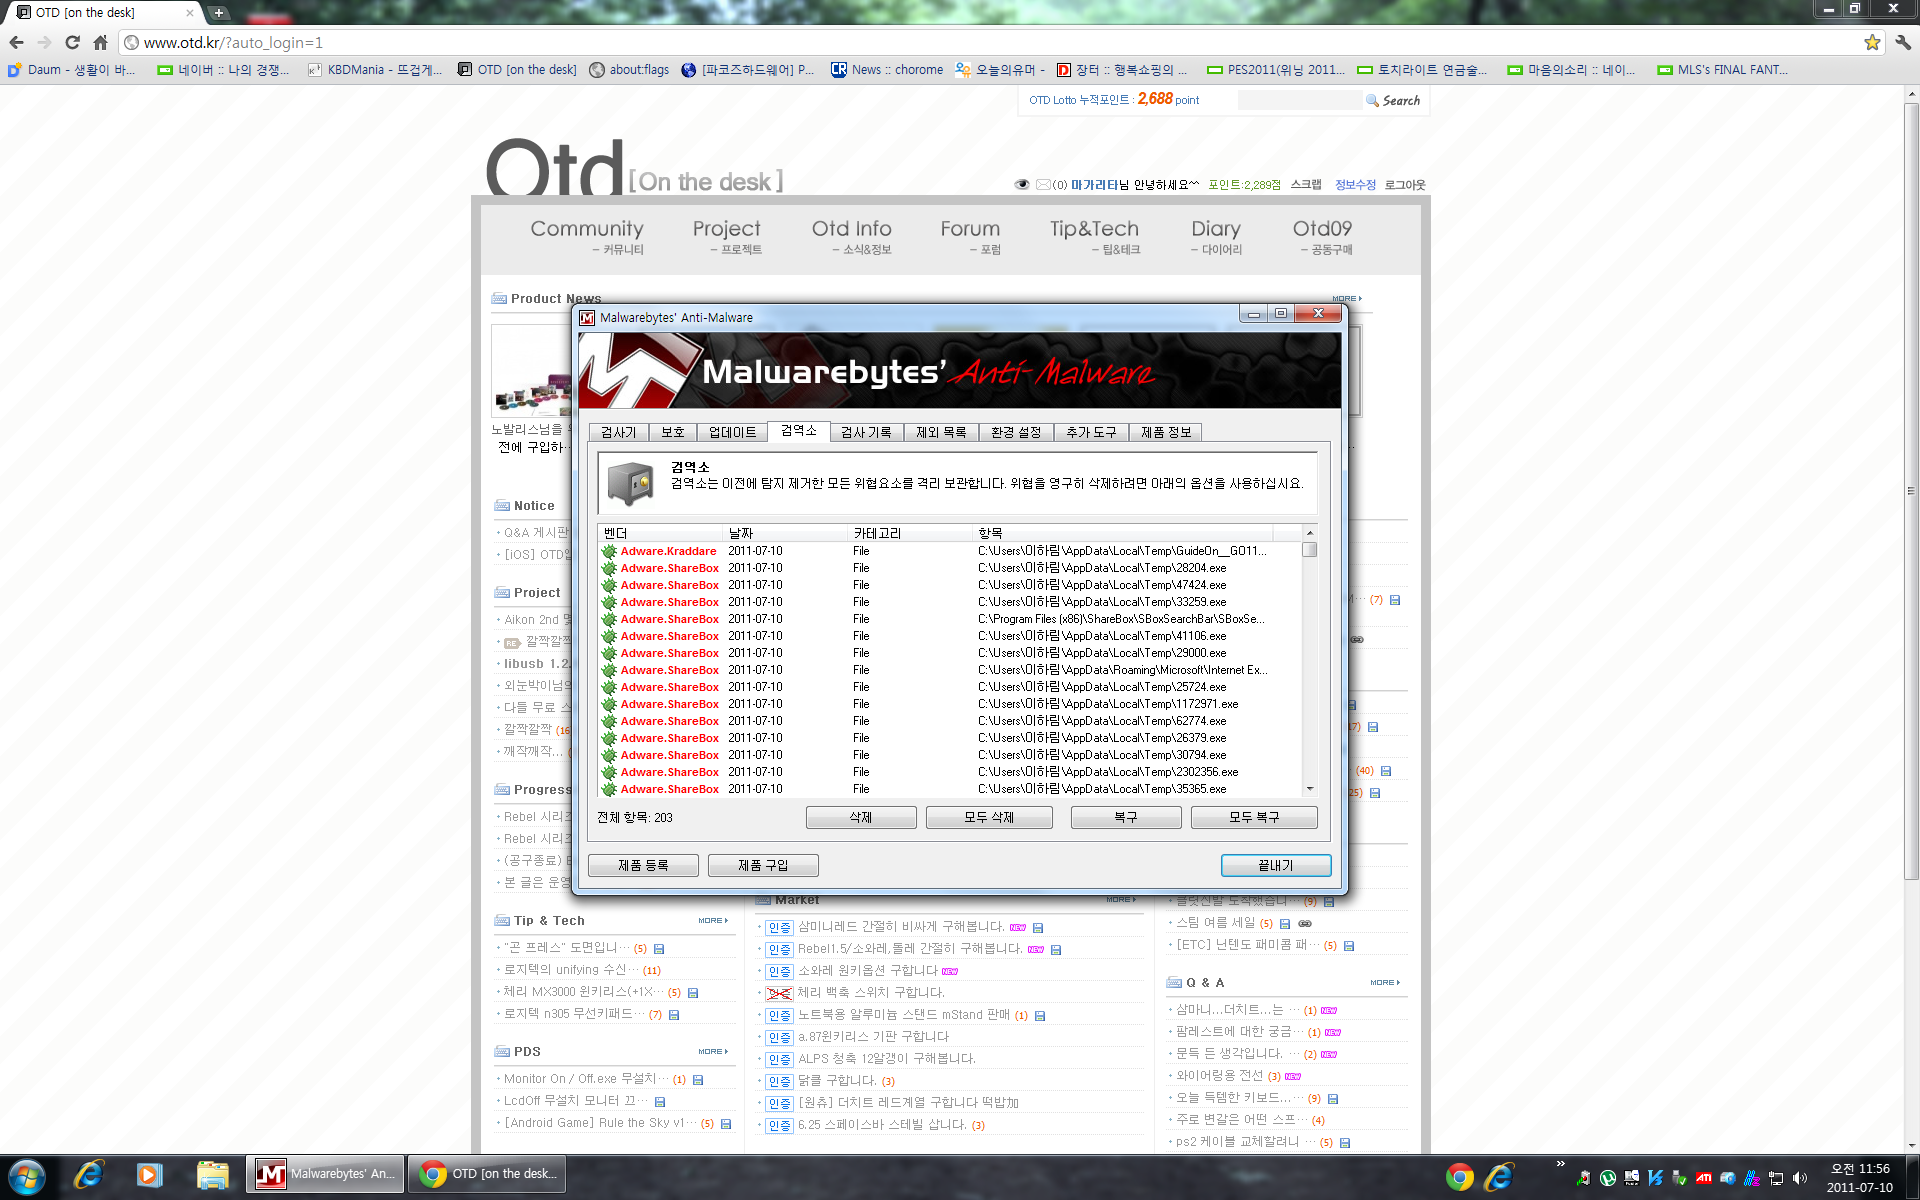Switch to 검사 기록 logs tab
The width and height of the screenshot is (1920, 1200).
[866, 432]
